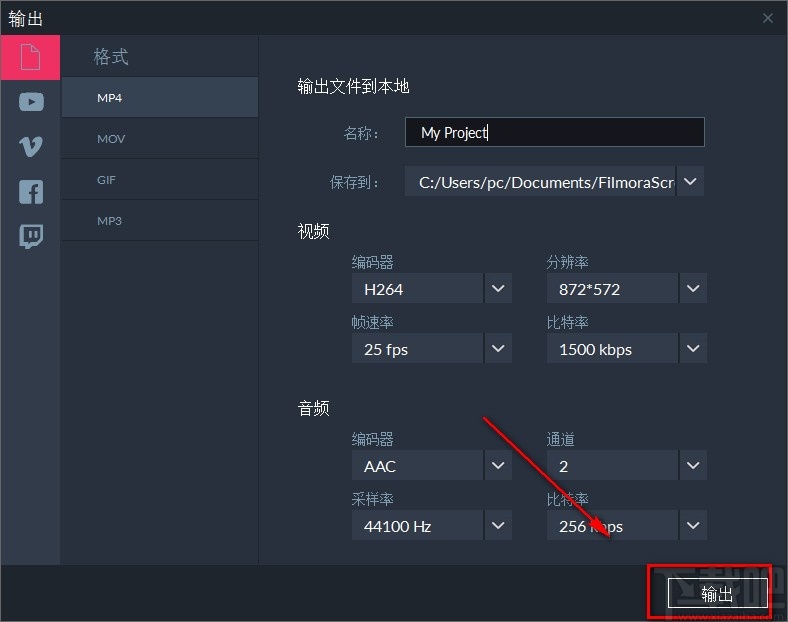Choose the Vimeo upload icon
This screenshot has width=788, height=622.
pos(31,146)
